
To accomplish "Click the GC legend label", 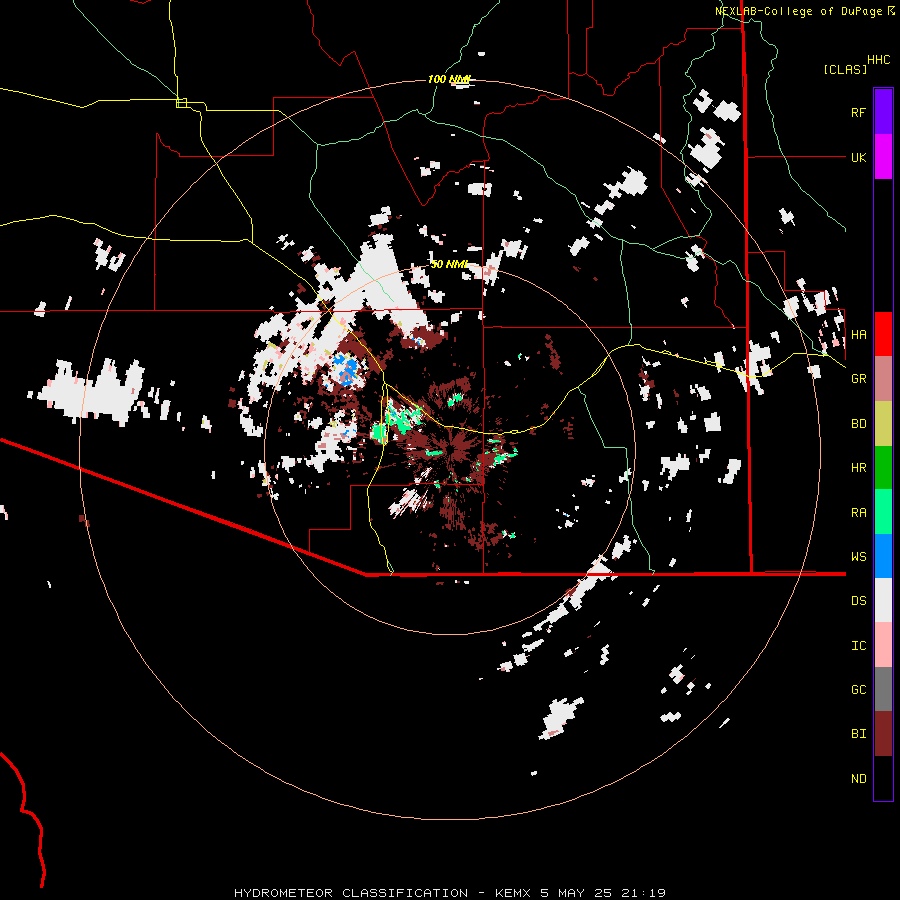I will click(858, 690).
